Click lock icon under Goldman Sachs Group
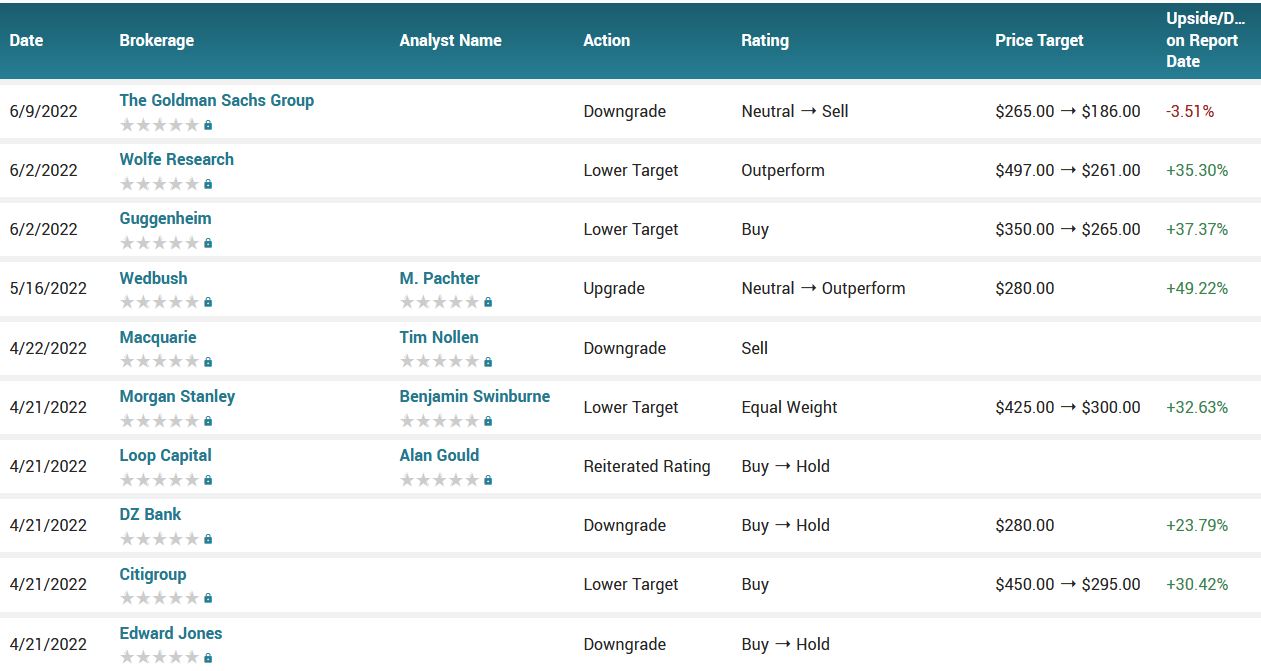The height and width of the screenshot is (671, 1261). [x=208, y=126]
